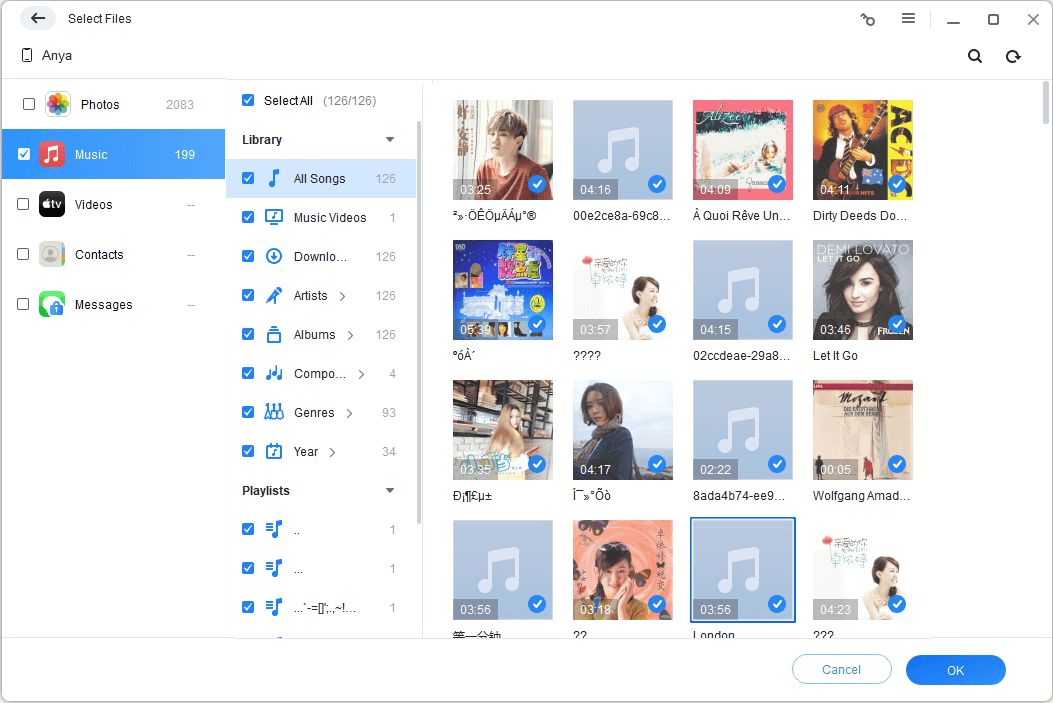The height and width of the screenshot is (703, 1053).
Task: Click the search magnifier icon
Action: (975, 57)
